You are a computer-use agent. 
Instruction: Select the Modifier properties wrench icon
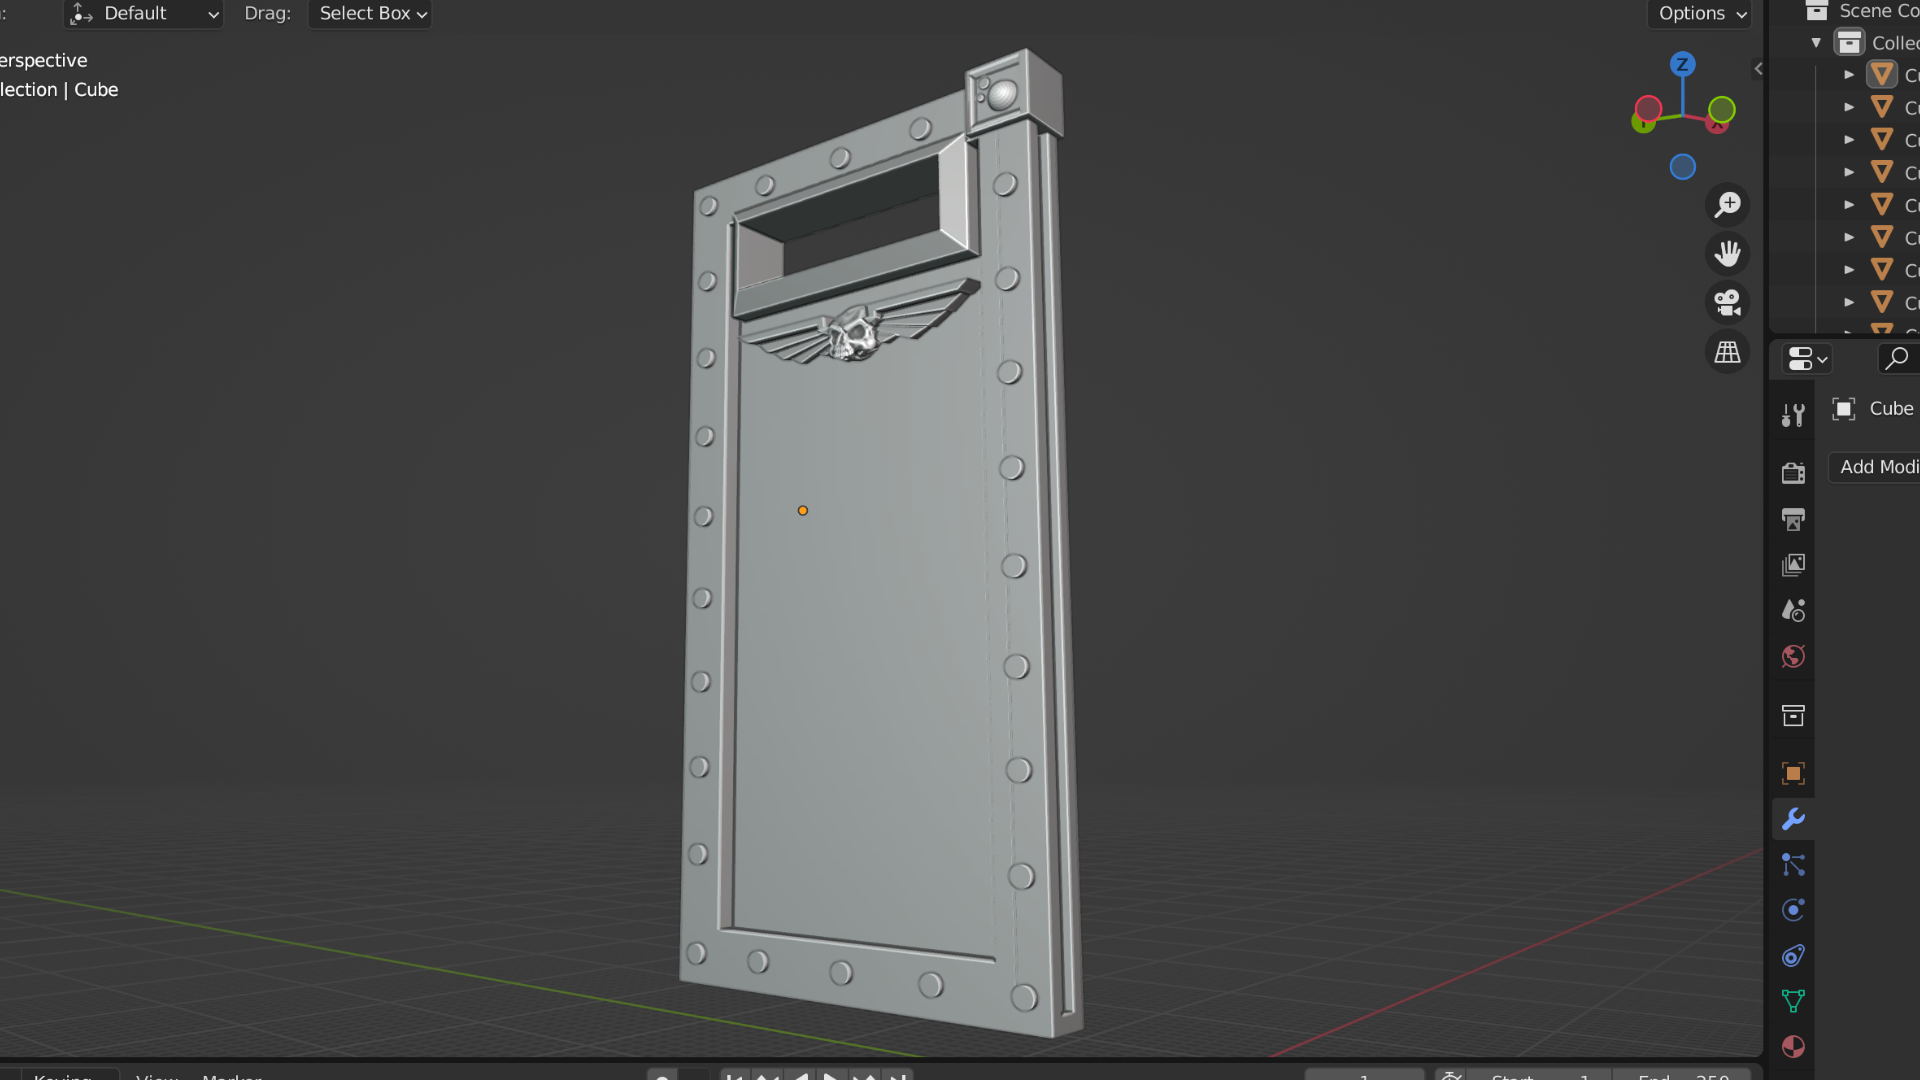click(1793, 819)
